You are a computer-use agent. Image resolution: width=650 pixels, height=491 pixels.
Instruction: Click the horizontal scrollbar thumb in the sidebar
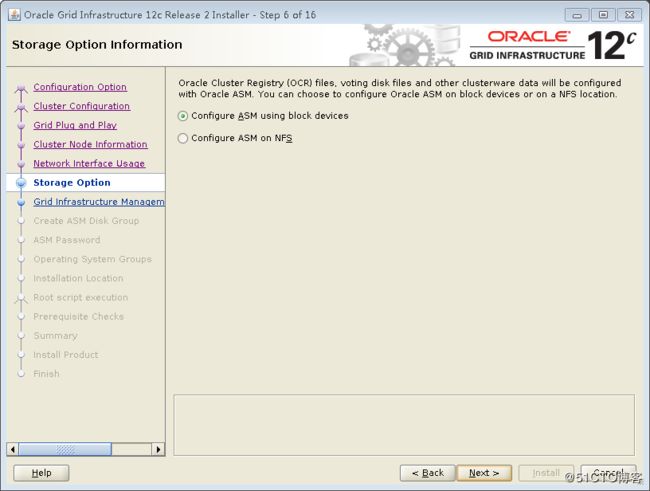(65, 449)
